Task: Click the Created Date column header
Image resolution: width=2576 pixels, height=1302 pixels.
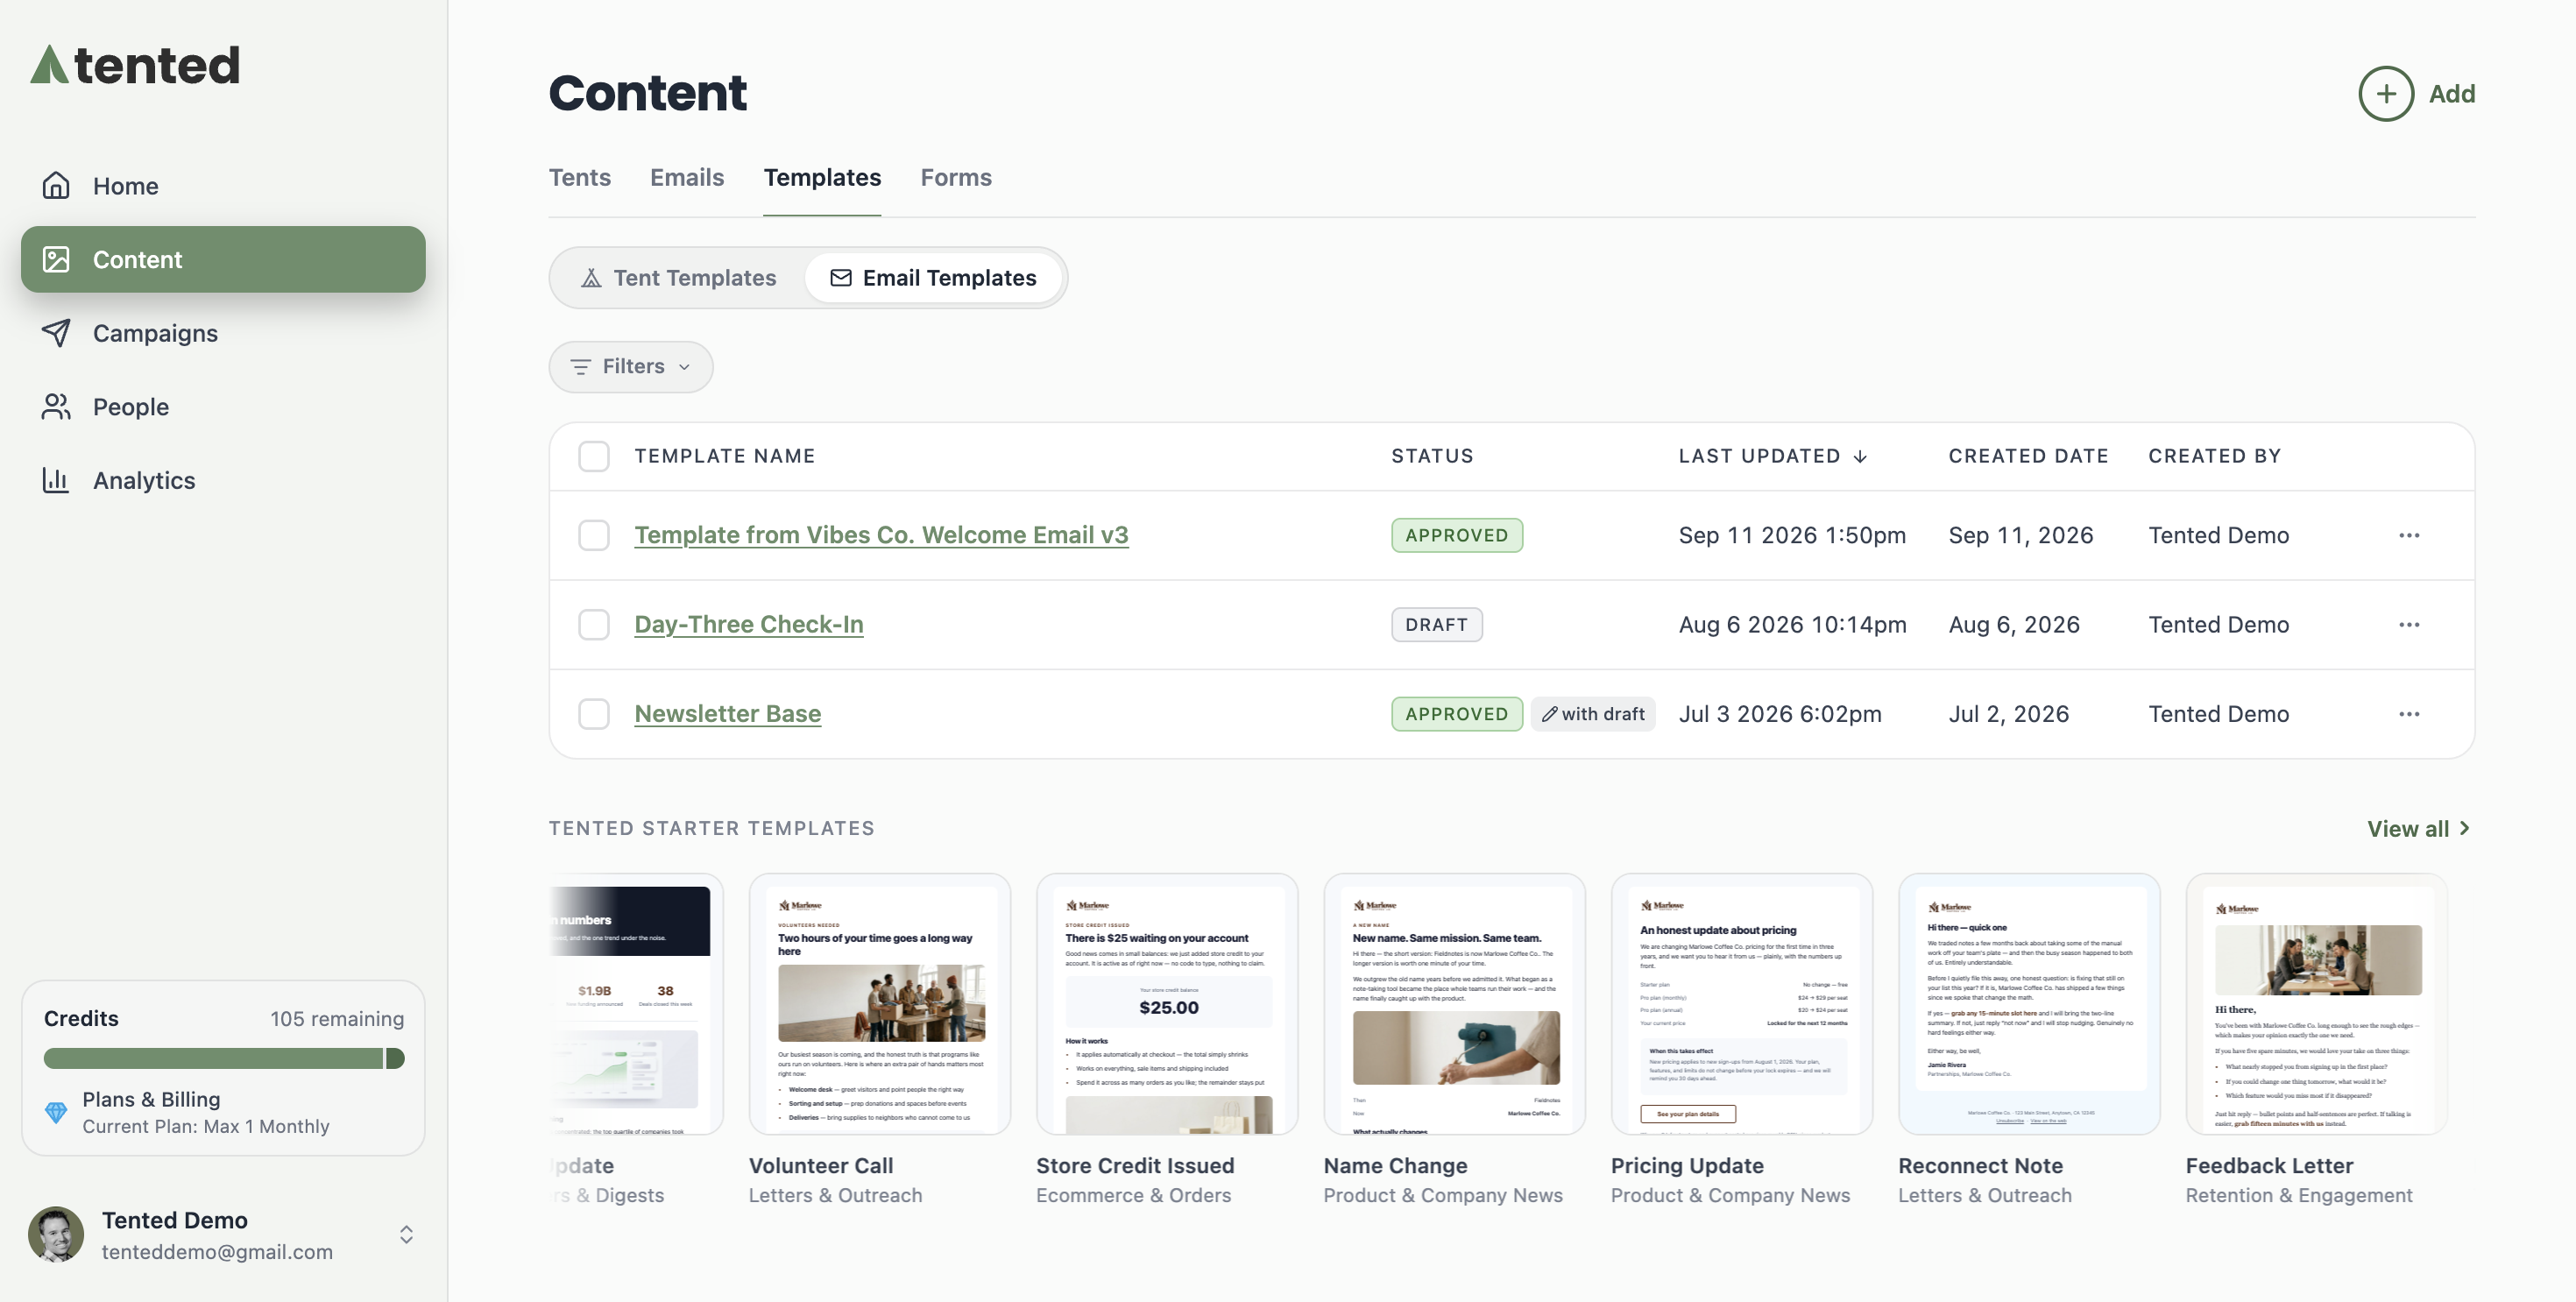Action: (2028, 456)
